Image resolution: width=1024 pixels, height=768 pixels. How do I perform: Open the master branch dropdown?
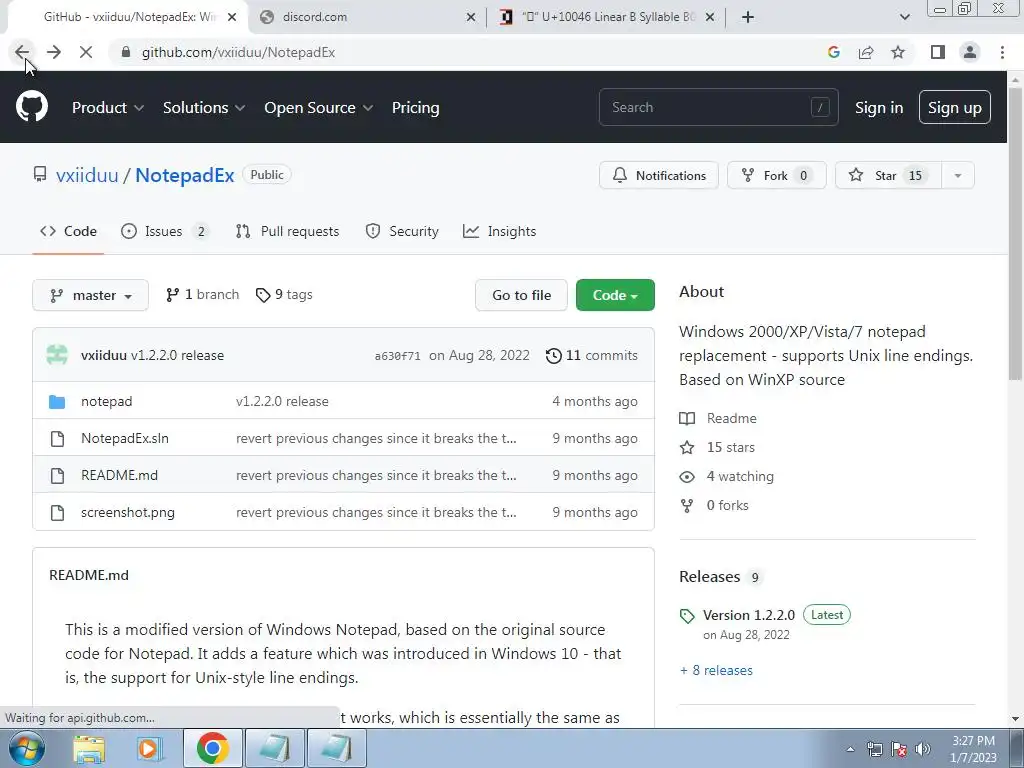coord(90,295)
